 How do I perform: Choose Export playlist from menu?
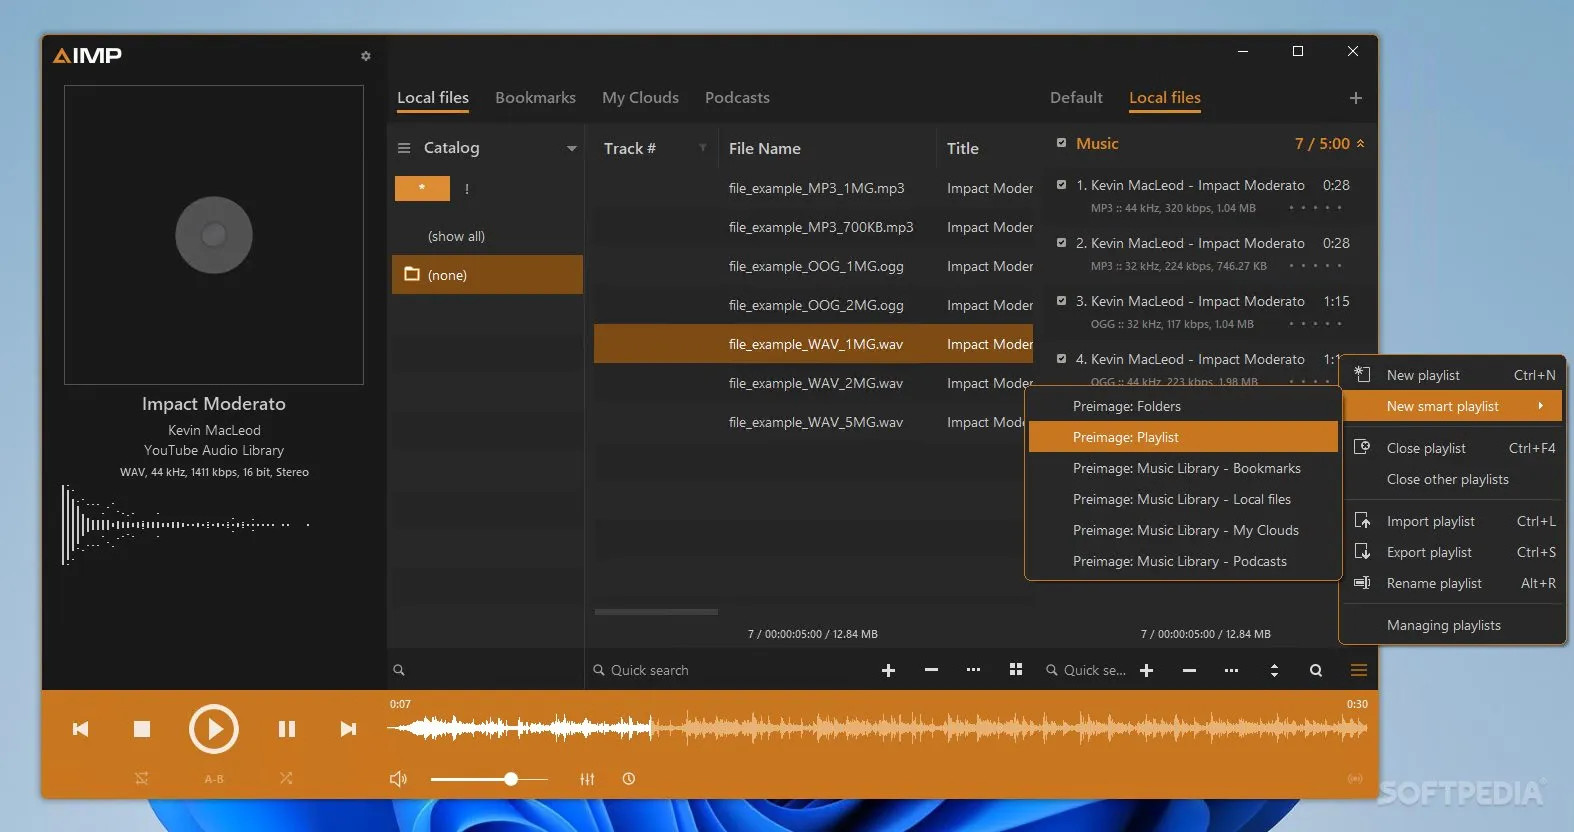click(x=1429, y=552)
